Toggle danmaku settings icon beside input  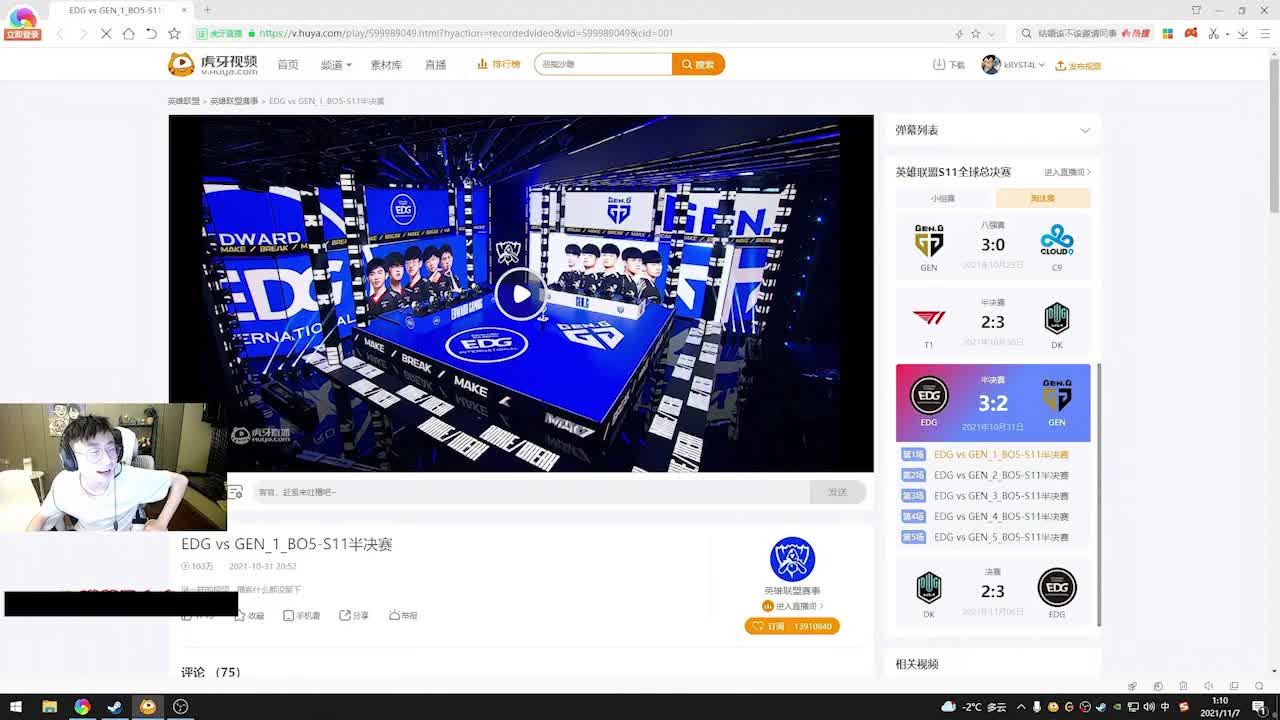(x=235, y=492)
